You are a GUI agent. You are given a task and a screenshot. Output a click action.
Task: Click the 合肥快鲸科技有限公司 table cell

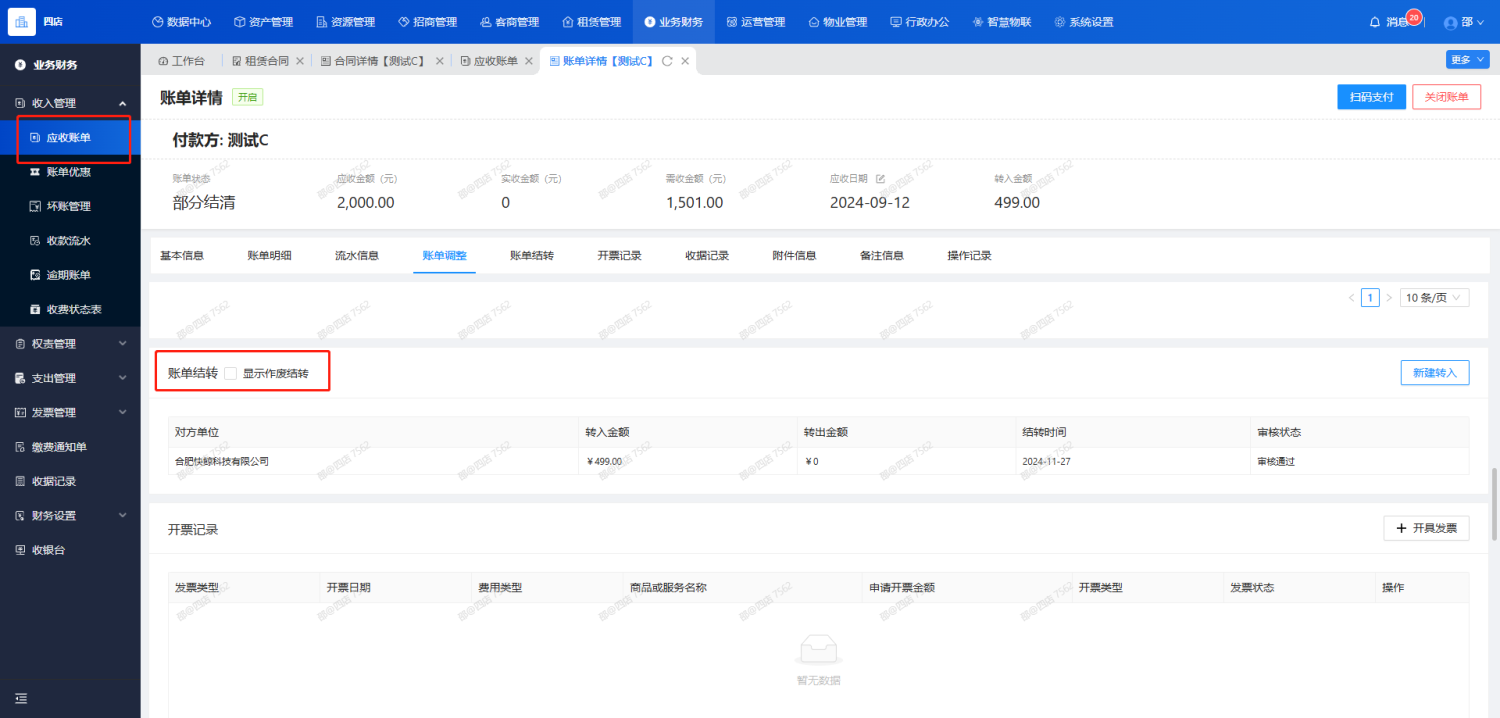coord(374,462)
